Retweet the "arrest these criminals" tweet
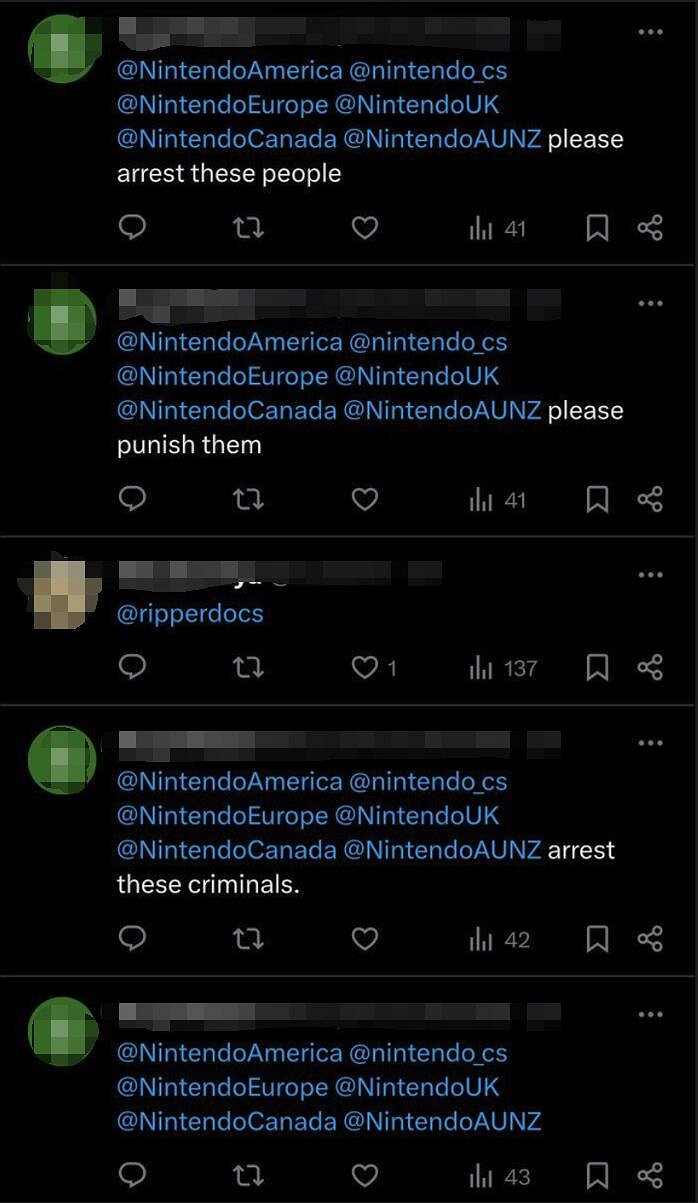 [x=248, y=939]
